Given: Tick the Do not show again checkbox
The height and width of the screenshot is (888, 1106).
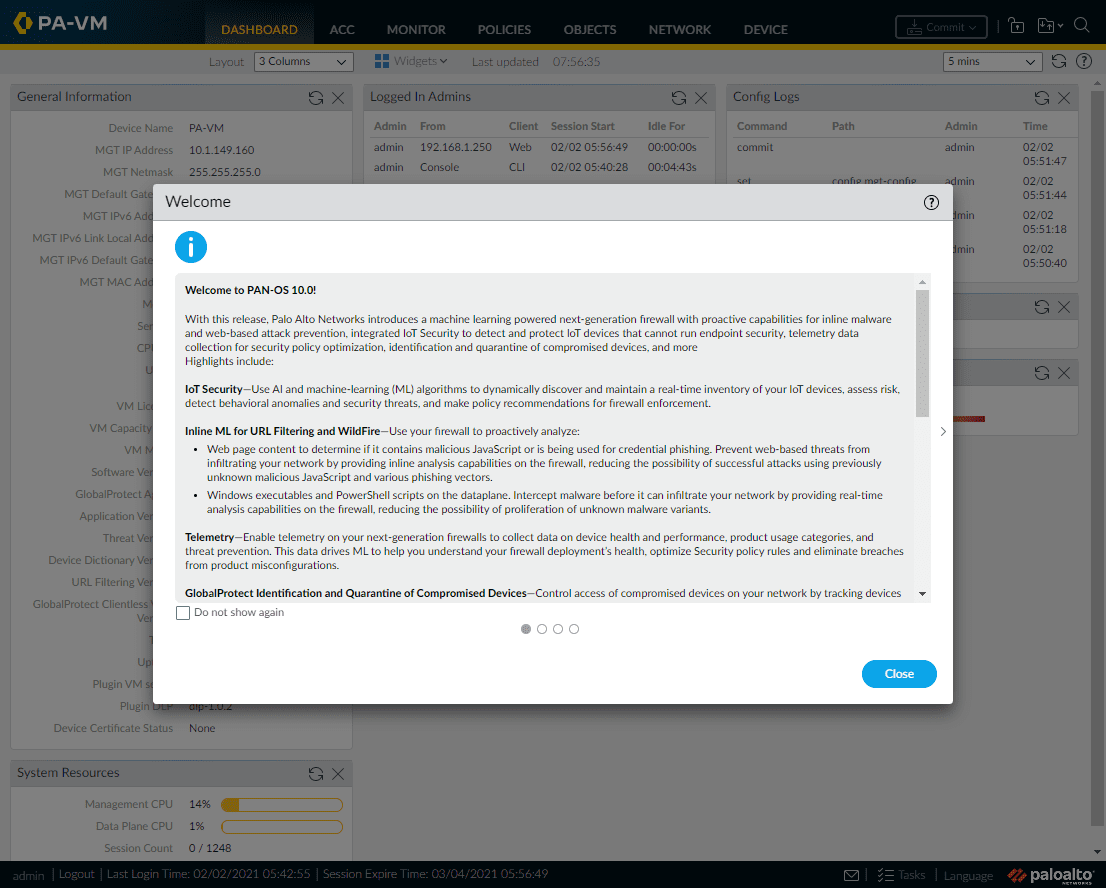Looking at the screenshot, I should click(x=183, y=613).
